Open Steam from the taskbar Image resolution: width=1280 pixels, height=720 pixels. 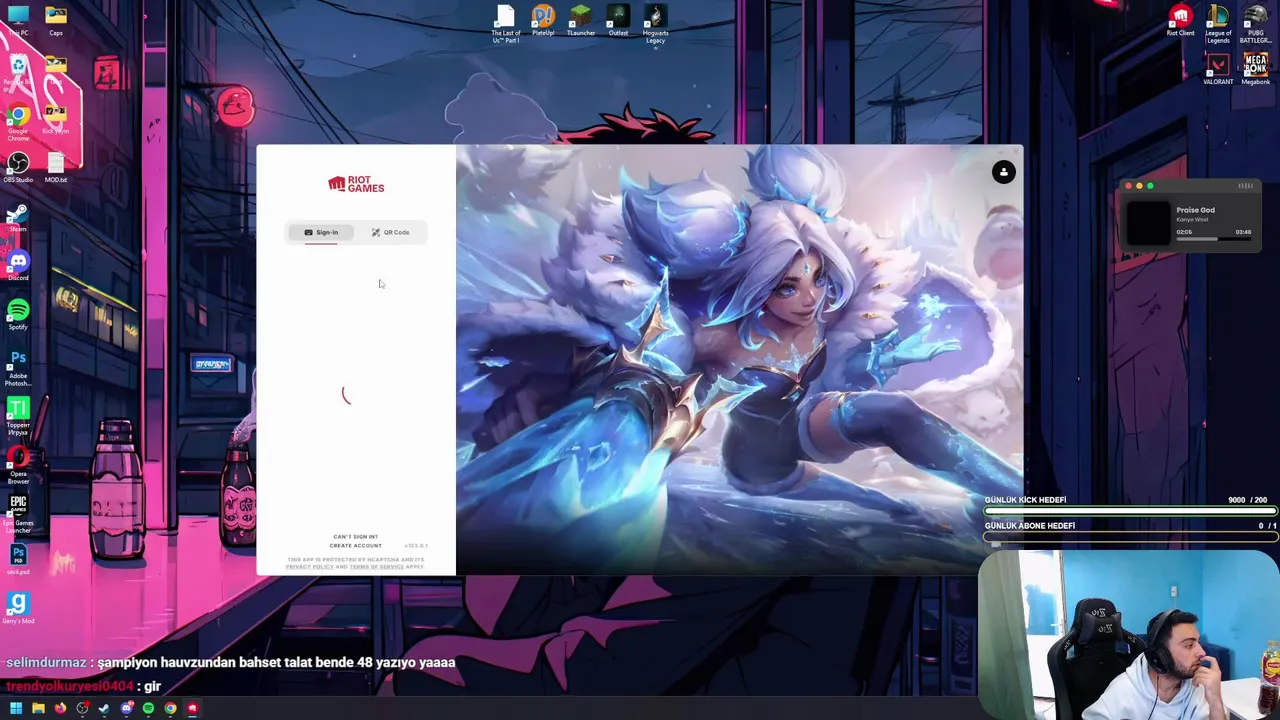point(104,708)
